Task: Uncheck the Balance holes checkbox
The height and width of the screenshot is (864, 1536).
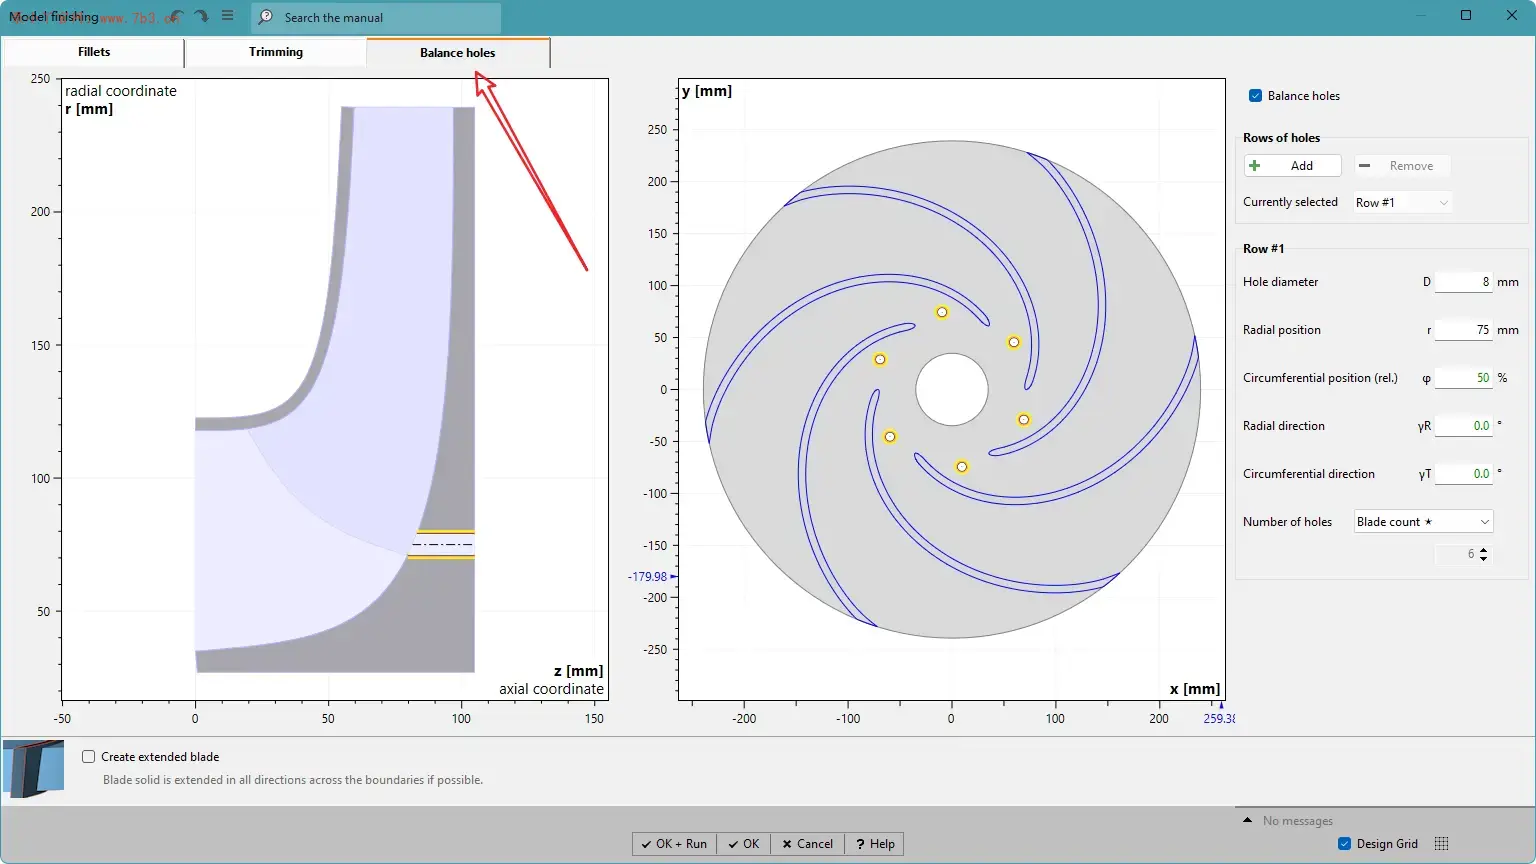Action: tap(1255, 96)
